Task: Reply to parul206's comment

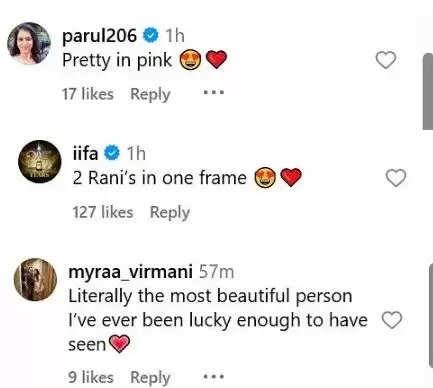Action: tap(150, 94)
